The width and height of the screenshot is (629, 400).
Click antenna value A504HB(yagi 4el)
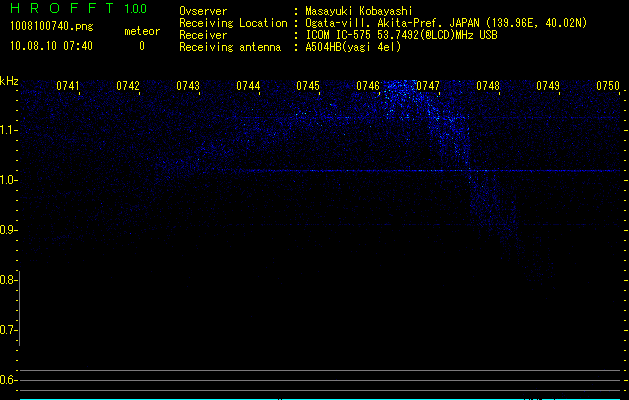tap(353, 47)
